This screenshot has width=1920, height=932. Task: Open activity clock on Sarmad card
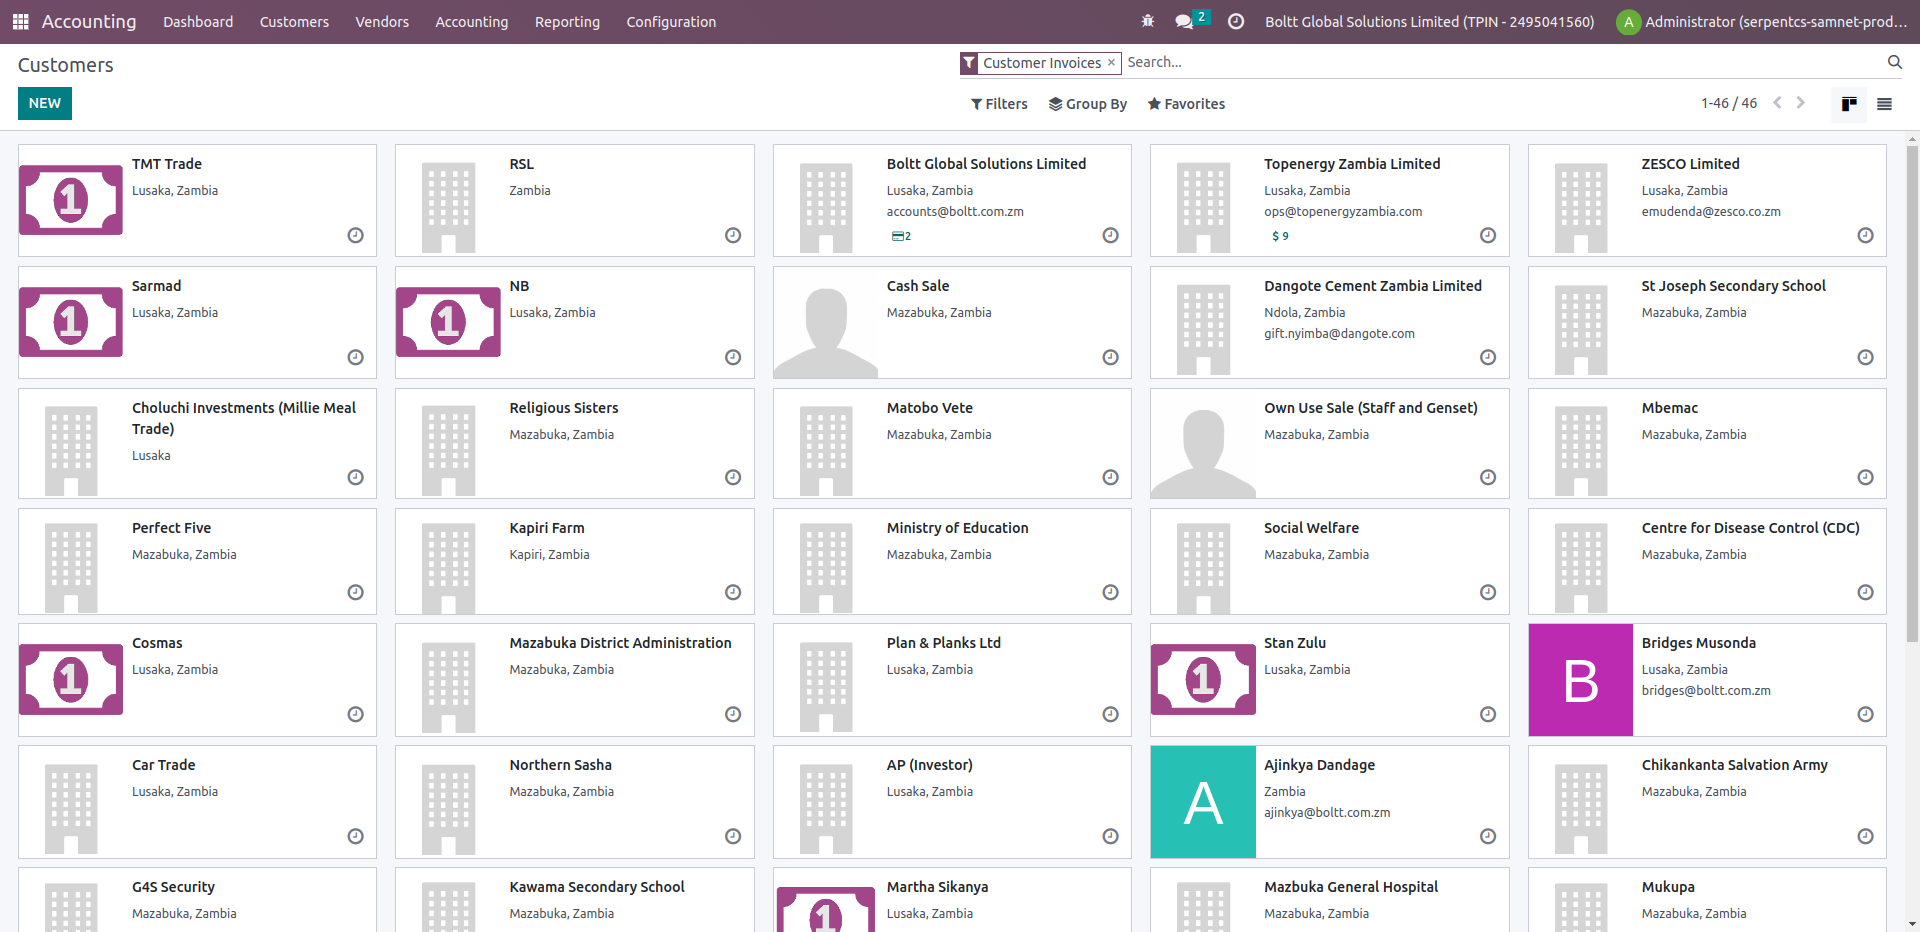tap(355, 357)
